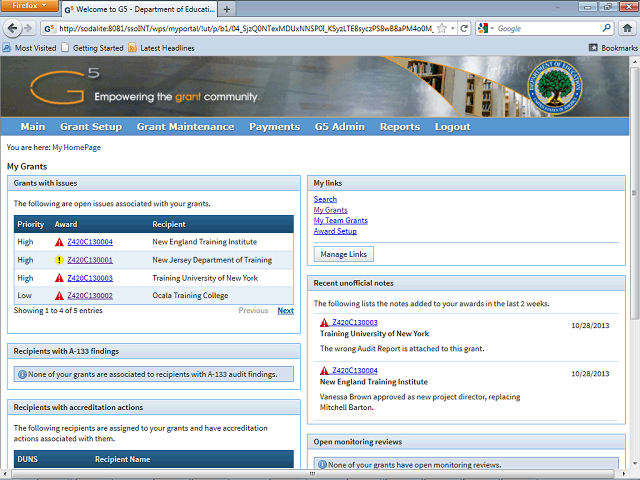Click info icon in A-133 findings message
Viewport: 640px width, 480px height.
click(x=22, y=374)
